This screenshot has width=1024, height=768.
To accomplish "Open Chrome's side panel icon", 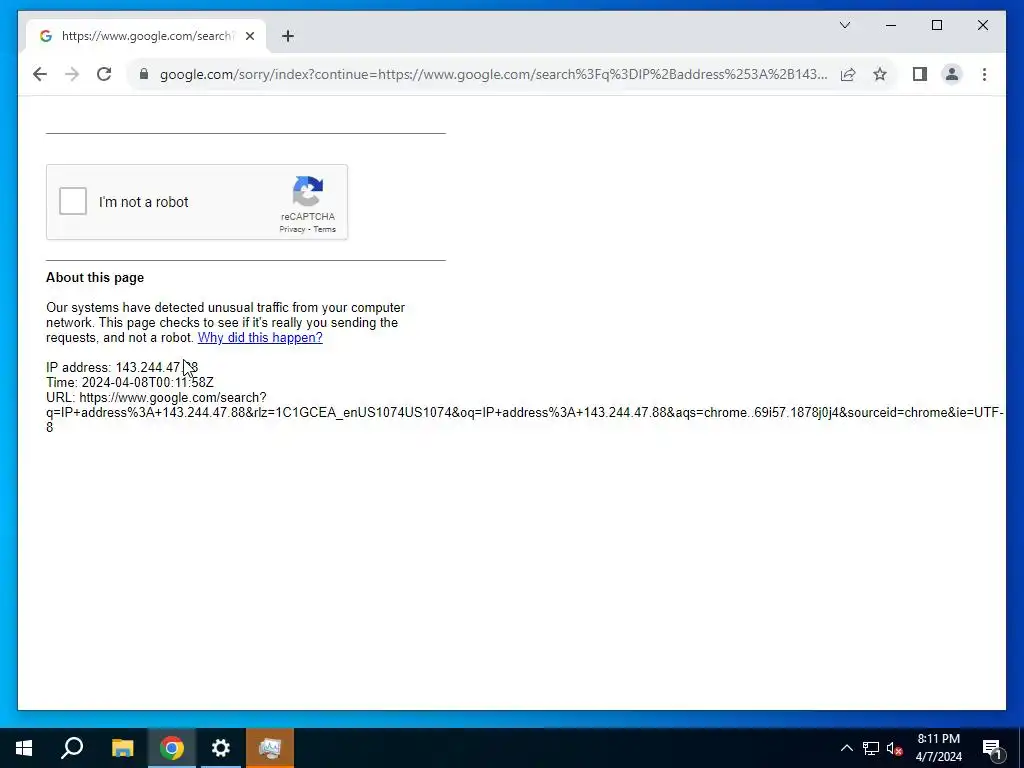I will pyautogui.click(x=920, y=74).
